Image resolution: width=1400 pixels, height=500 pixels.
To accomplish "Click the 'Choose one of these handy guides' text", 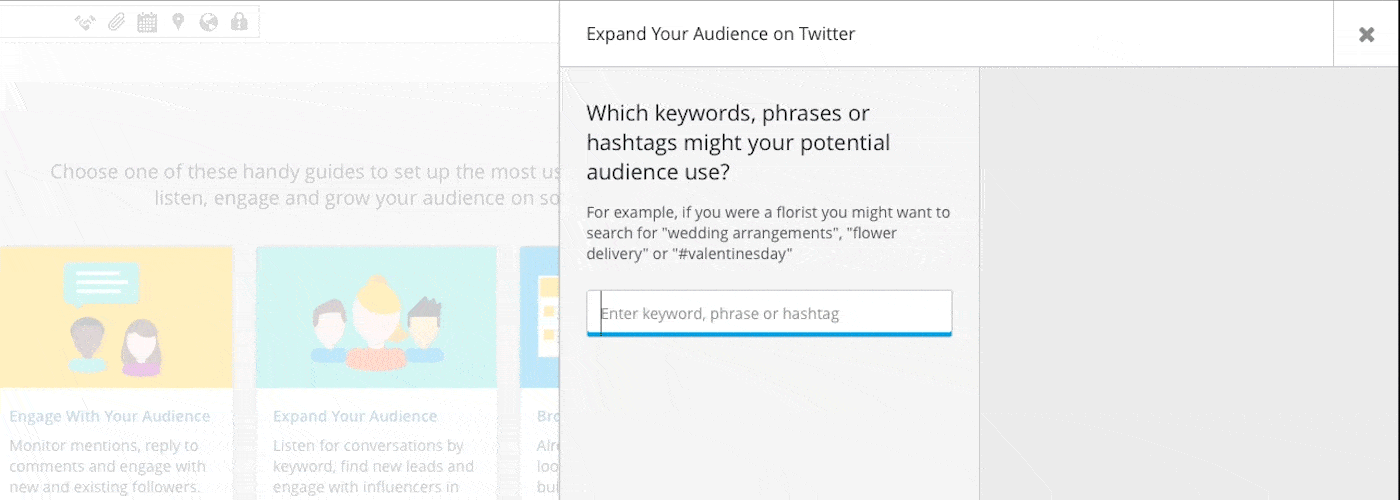I will point(305,184).
